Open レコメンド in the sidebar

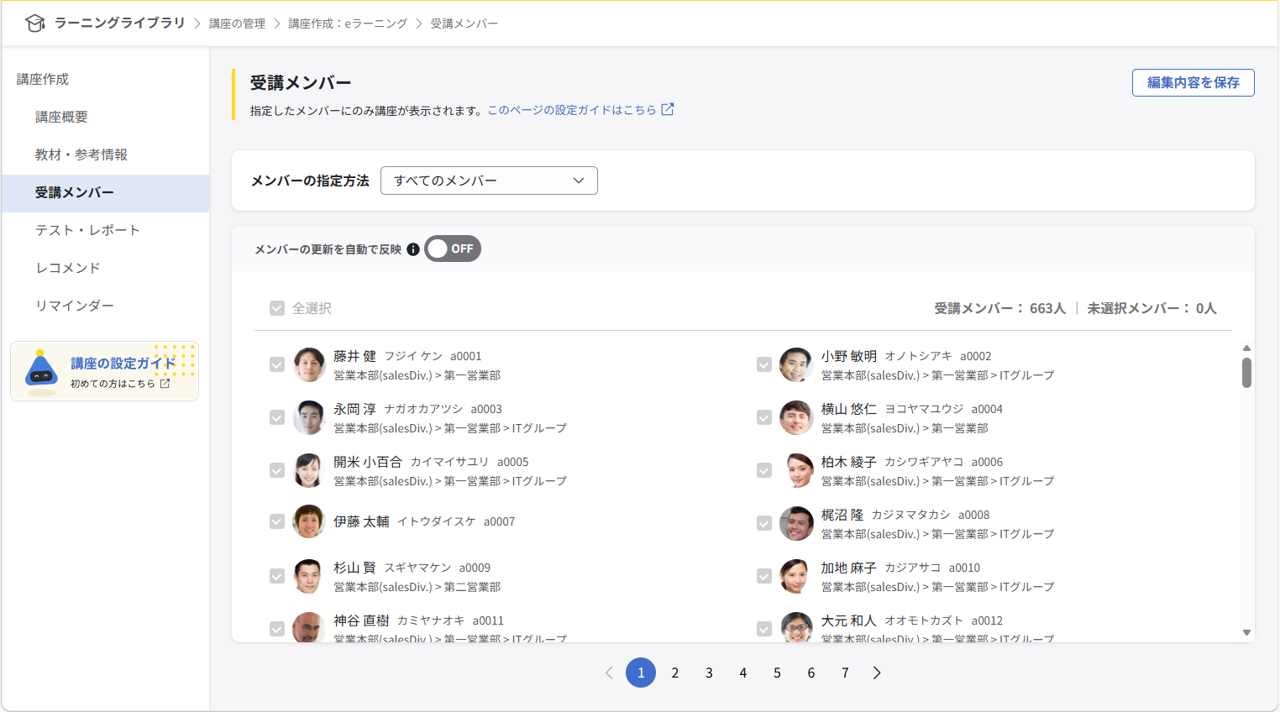(x=105, y=268)
